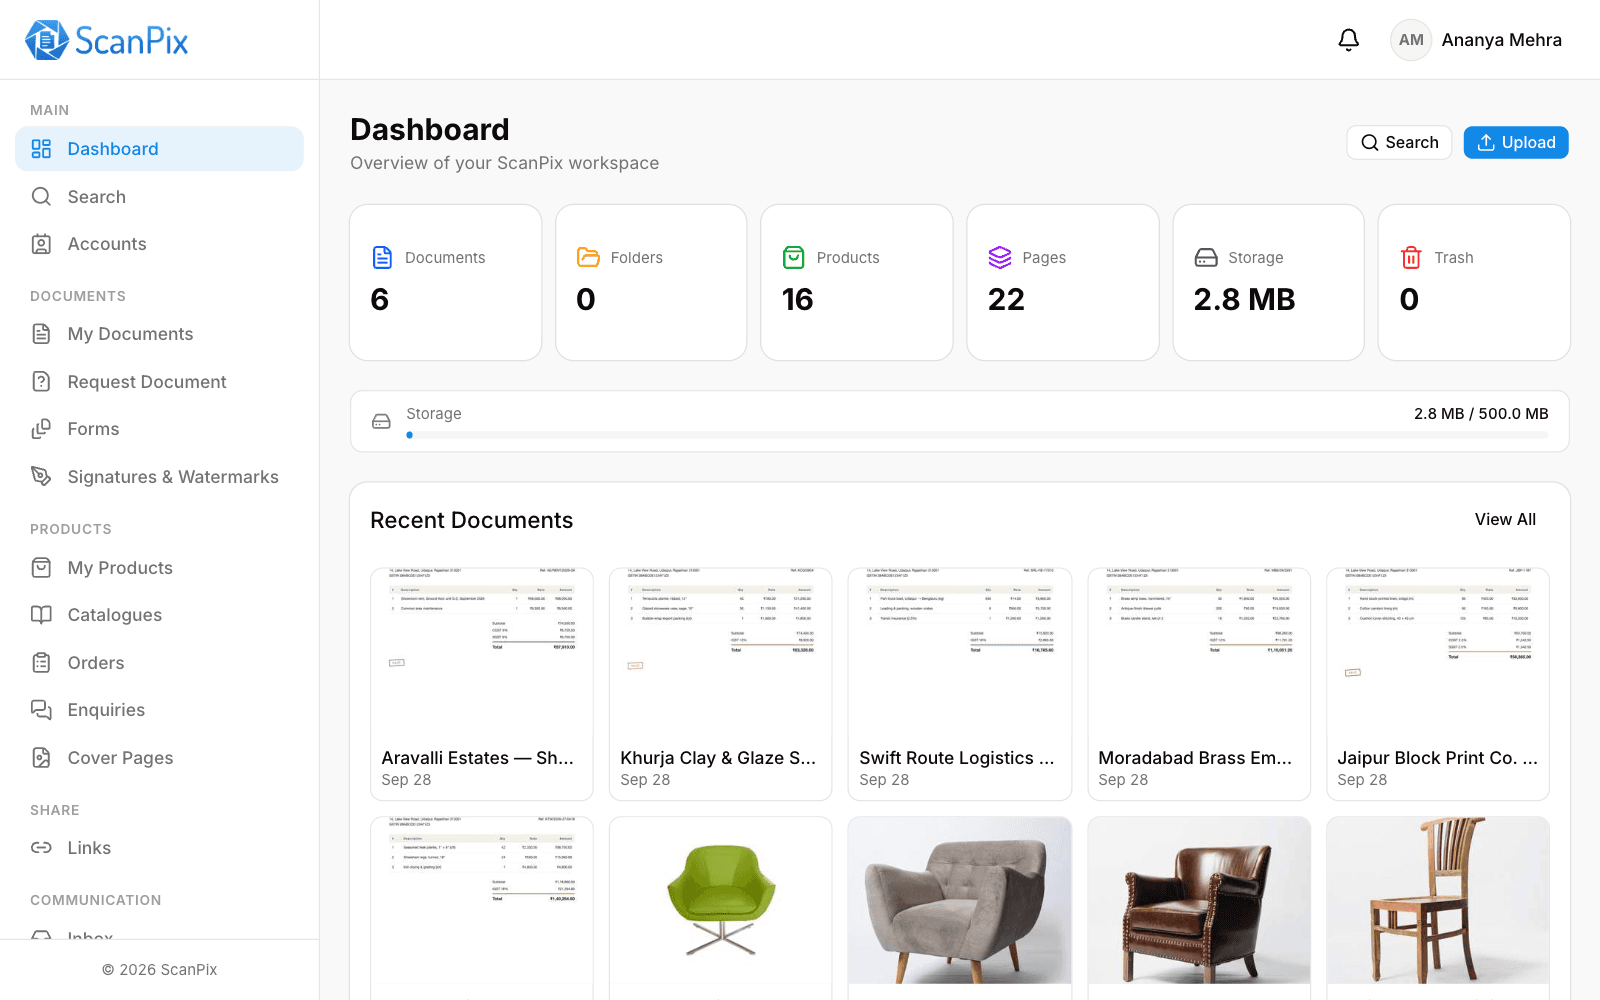The width and height of the screenshot is (1600, 1000).
Task: Click the Catalogues book icon
Action: (41, 614)
